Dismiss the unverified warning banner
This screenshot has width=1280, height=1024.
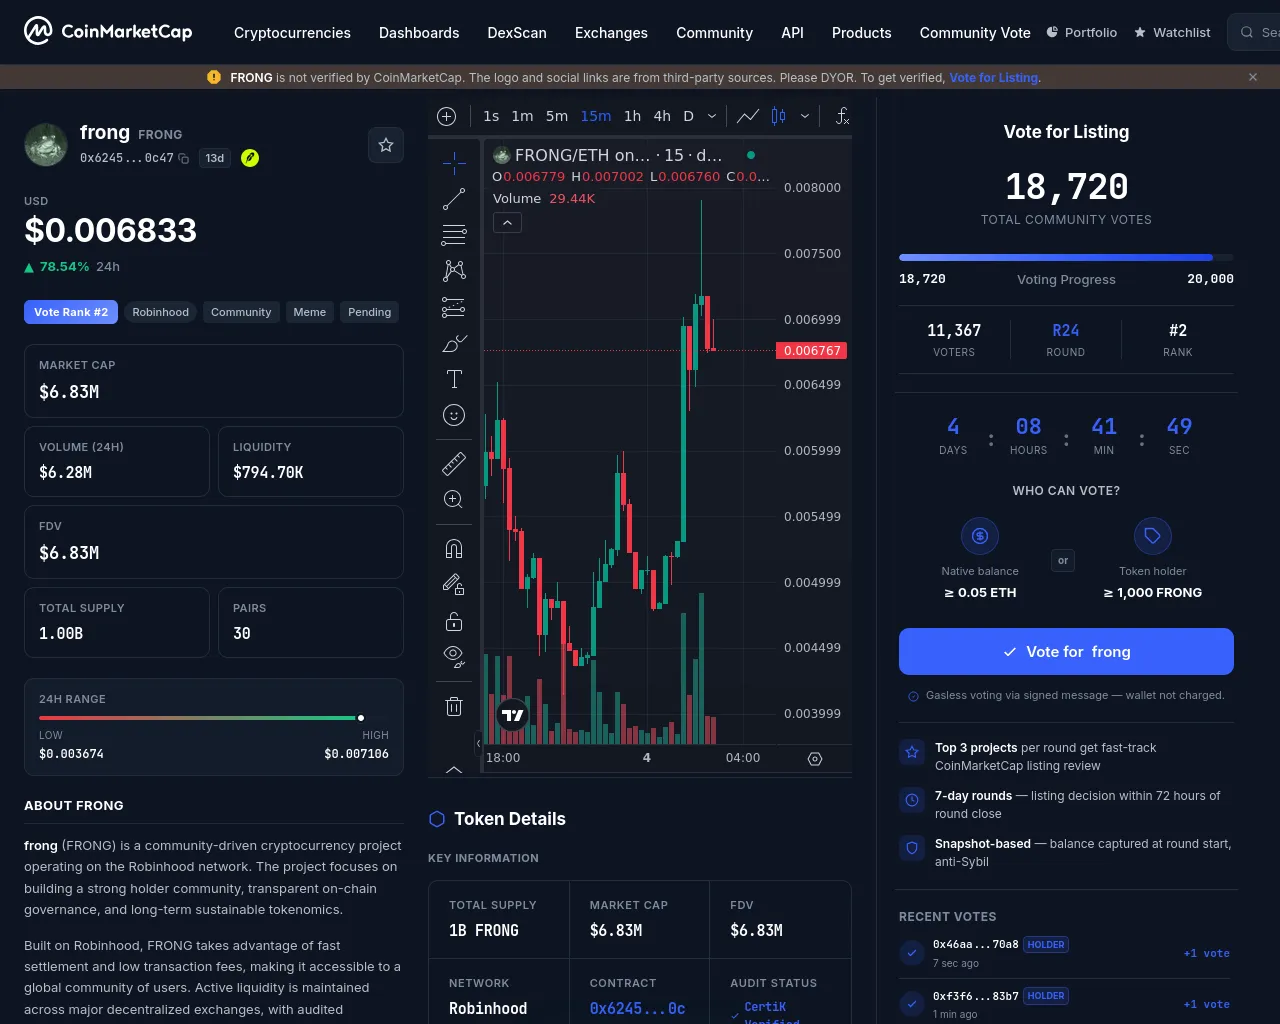point(1253,77)
